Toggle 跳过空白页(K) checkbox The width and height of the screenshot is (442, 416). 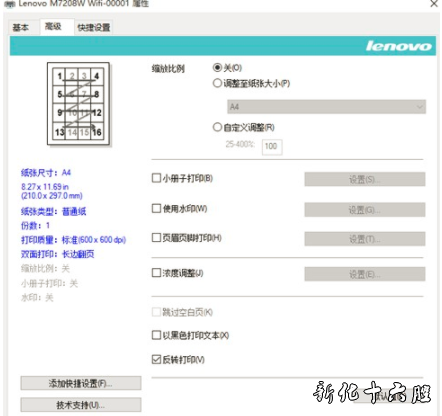tap(156, 312)
